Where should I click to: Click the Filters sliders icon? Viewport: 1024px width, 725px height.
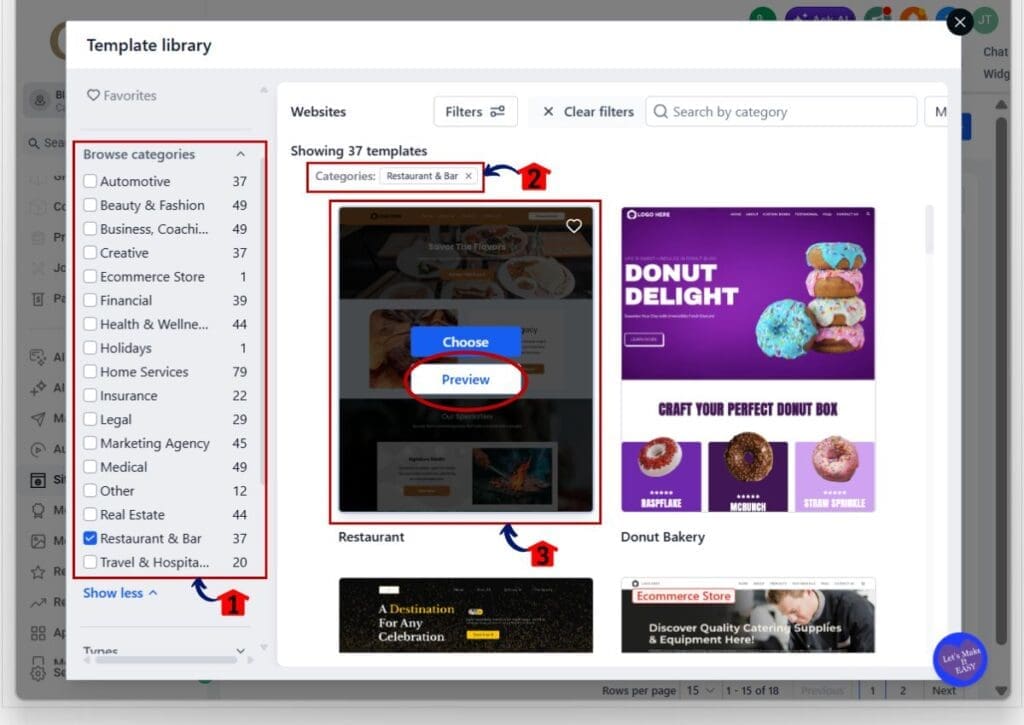pos(498,112)
